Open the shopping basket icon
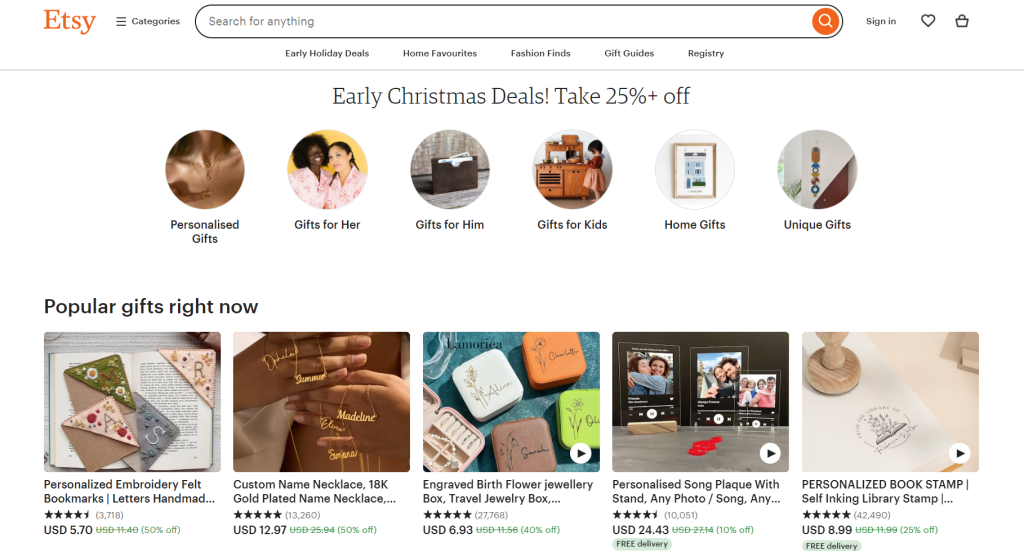1024x551 pixels. tap(962, 21)
